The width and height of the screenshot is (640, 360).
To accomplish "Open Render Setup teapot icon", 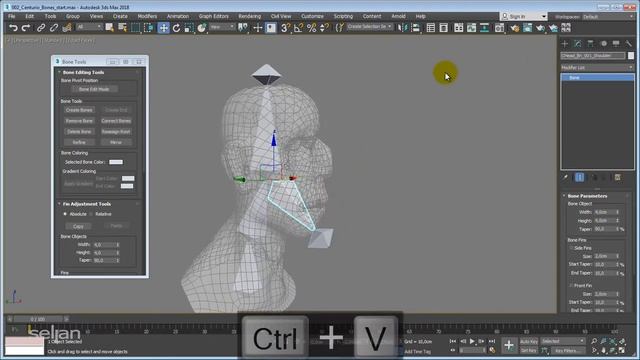I will pos(514,28).
